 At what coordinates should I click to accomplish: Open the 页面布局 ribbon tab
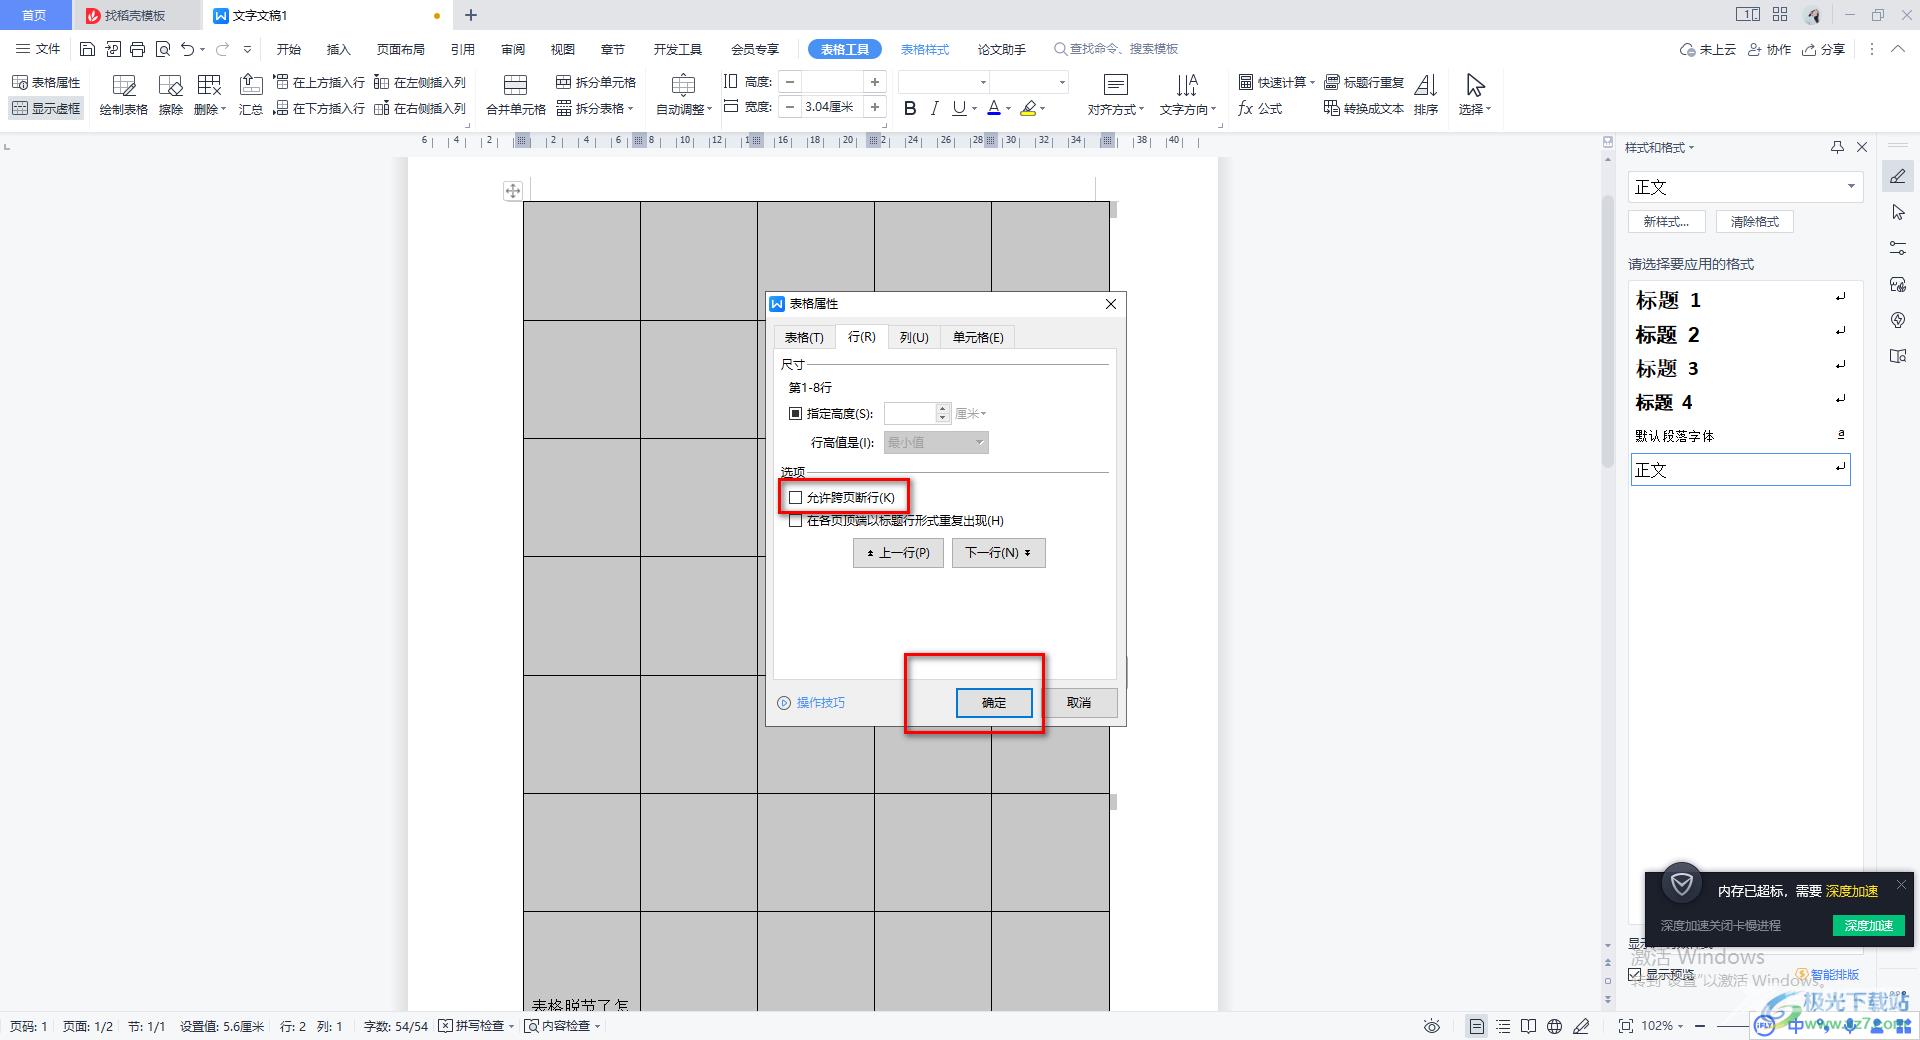coord(401,49)
